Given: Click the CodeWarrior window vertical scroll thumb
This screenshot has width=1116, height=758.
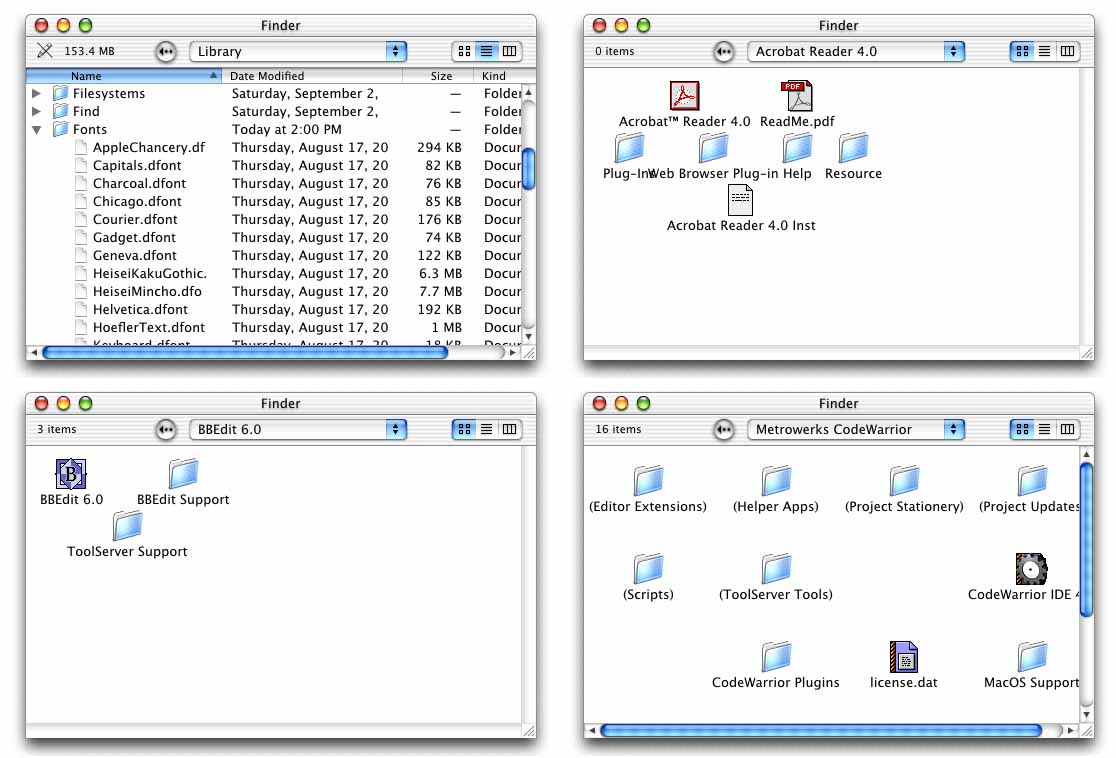Looking at the screenshot, I should click(x=1086, y=539).
